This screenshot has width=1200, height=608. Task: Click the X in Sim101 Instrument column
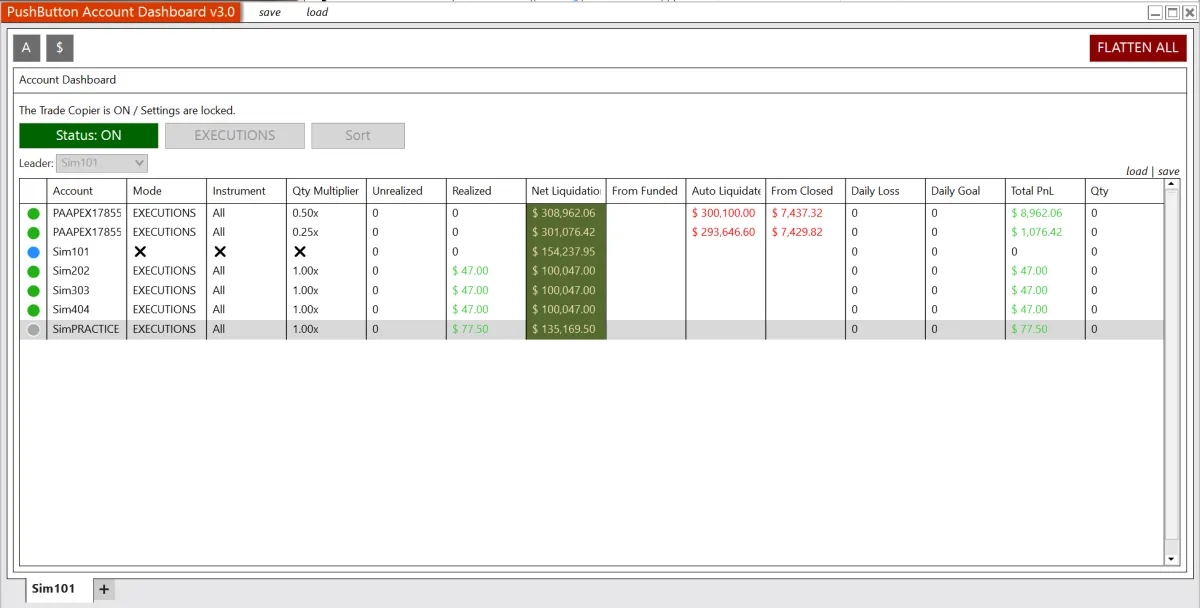(220, 252)
